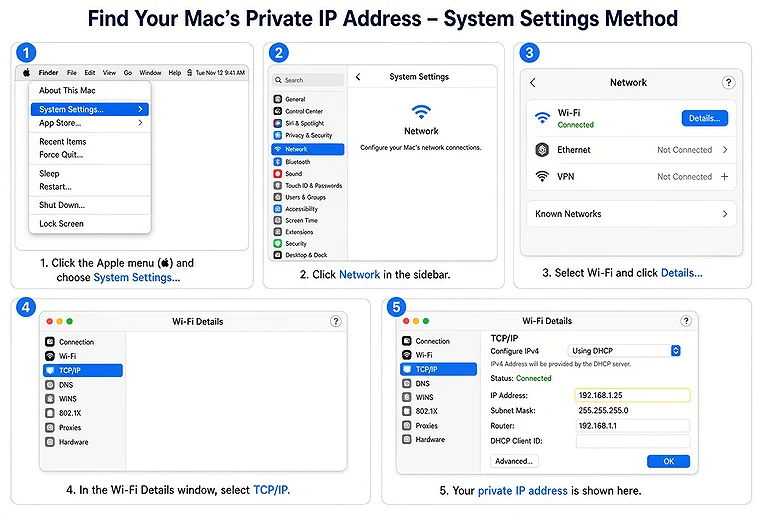
Task: Click the Router field 192.168.1.1
Action: point(632,425)
